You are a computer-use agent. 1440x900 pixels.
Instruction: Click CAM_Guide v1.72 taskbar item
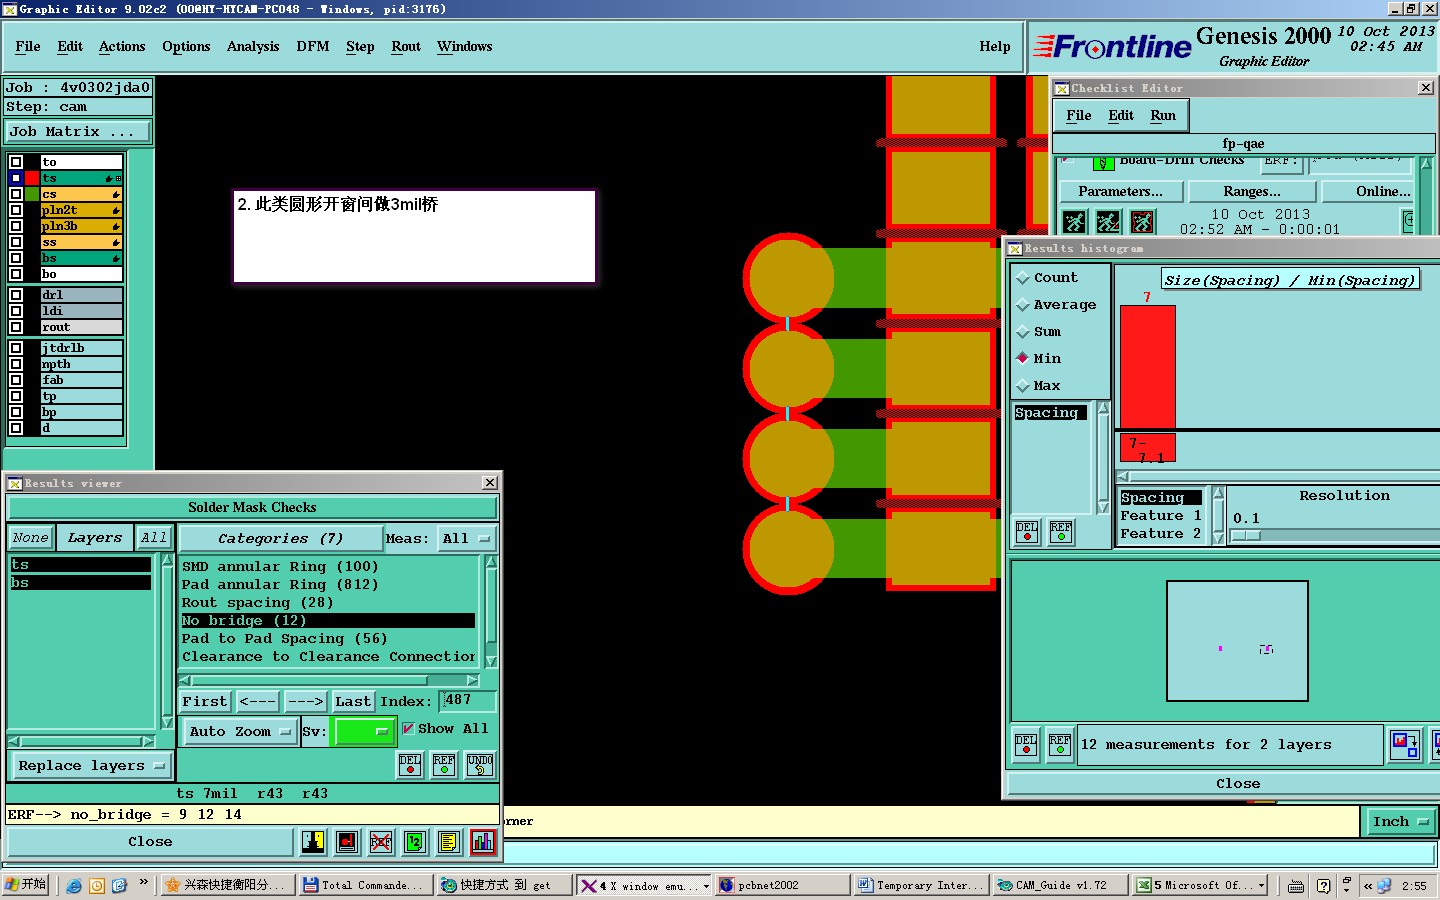1060,885
